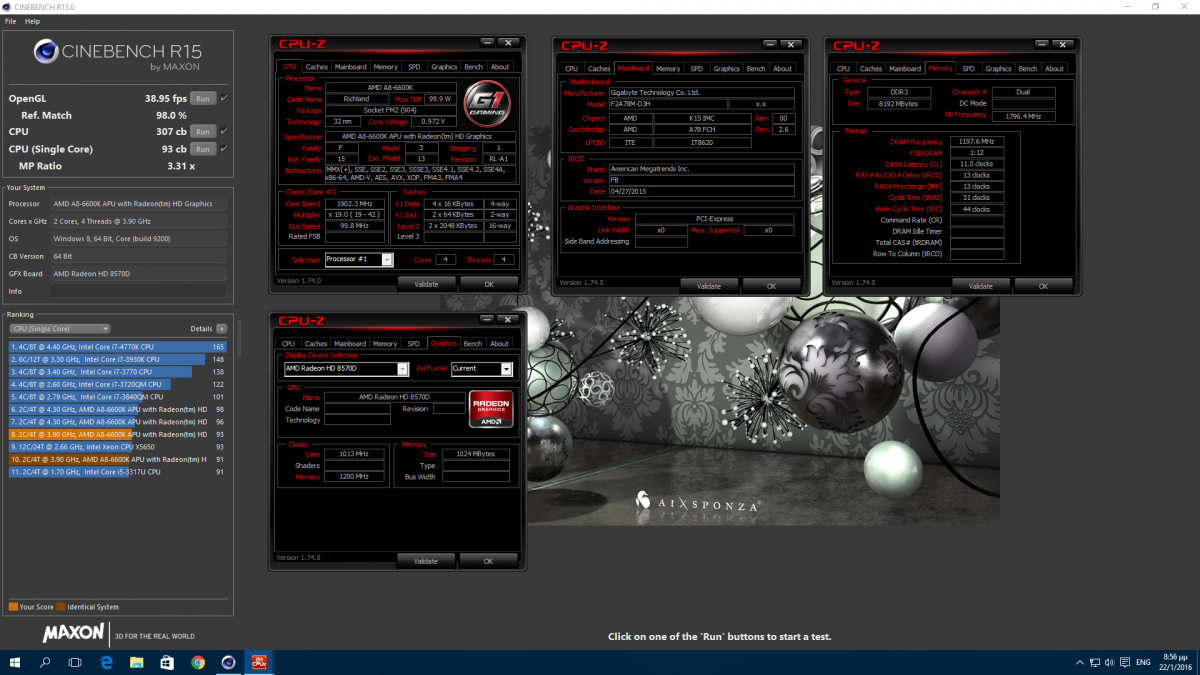Select ranking row Intel Core i7-3770 CPU
The image size is (1200, 675).
[118, 371]
